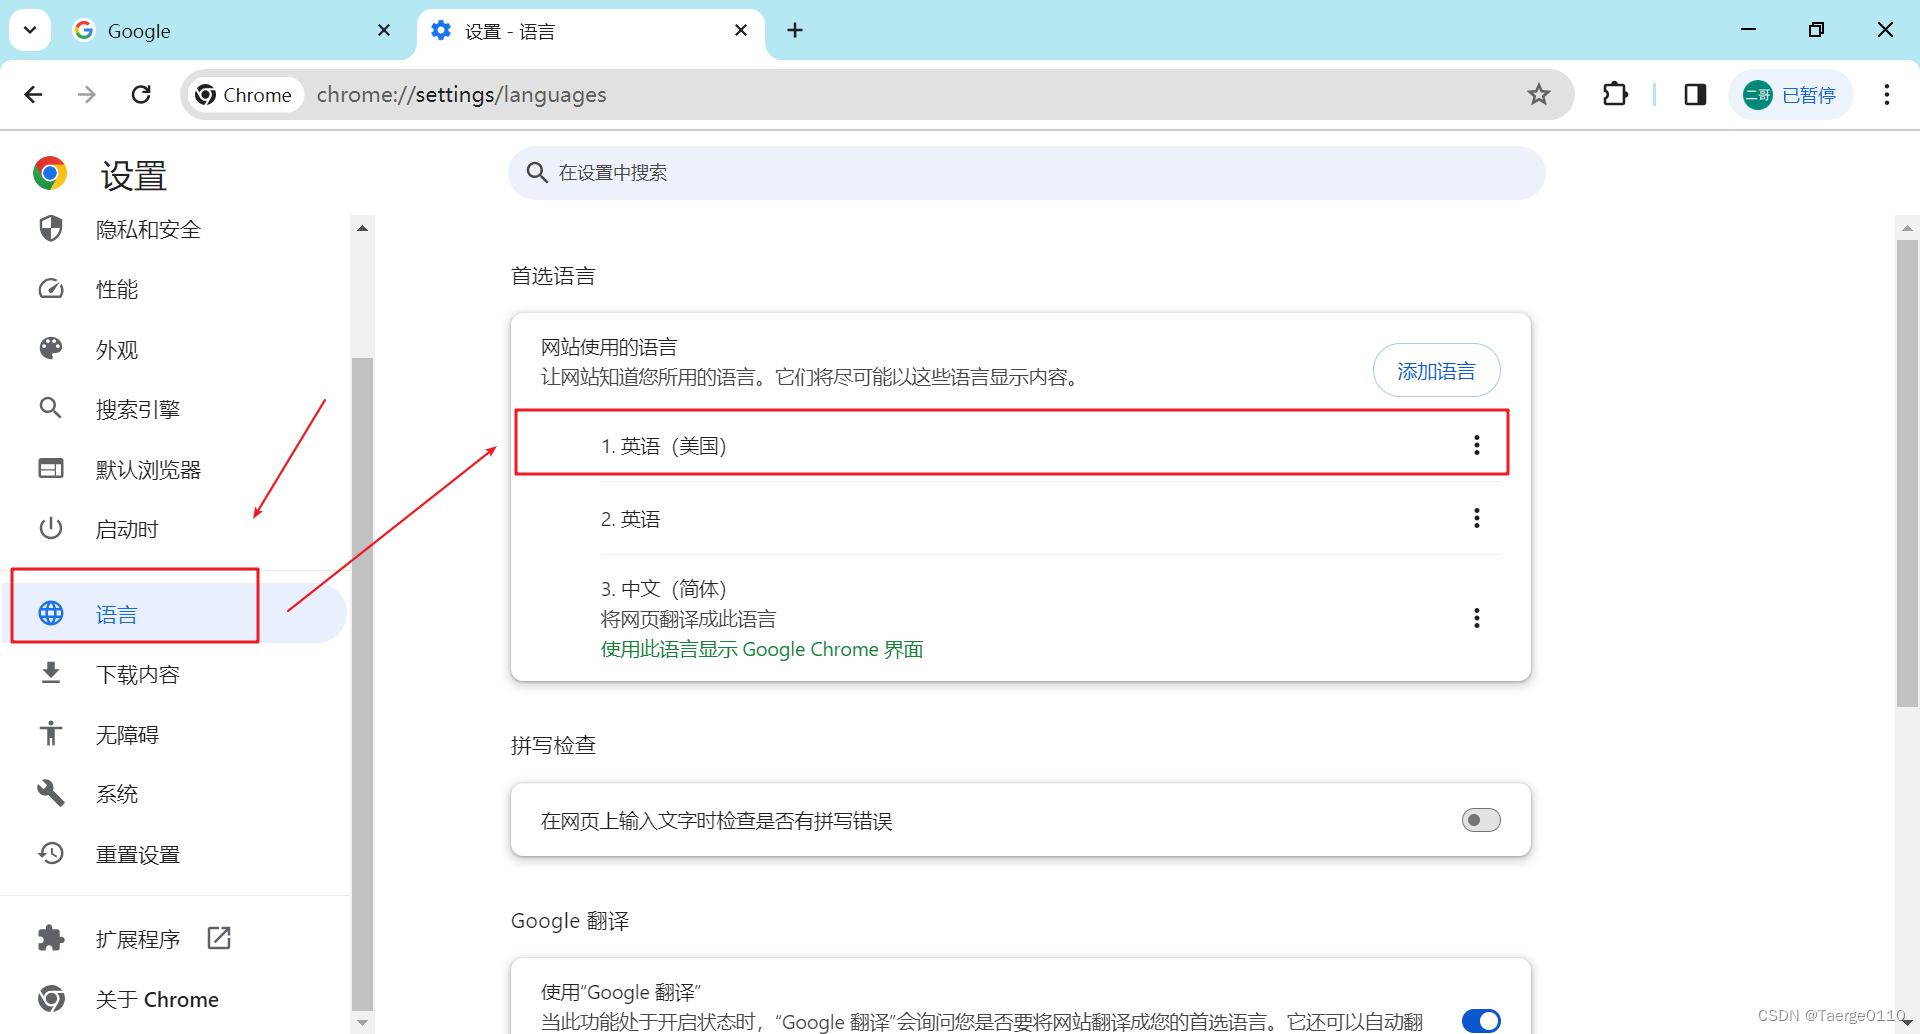This screenshot has height=1034, width=1920.
Task: Click the search settings field 在设置中搜索
Action: click(x=1027, y=173)
